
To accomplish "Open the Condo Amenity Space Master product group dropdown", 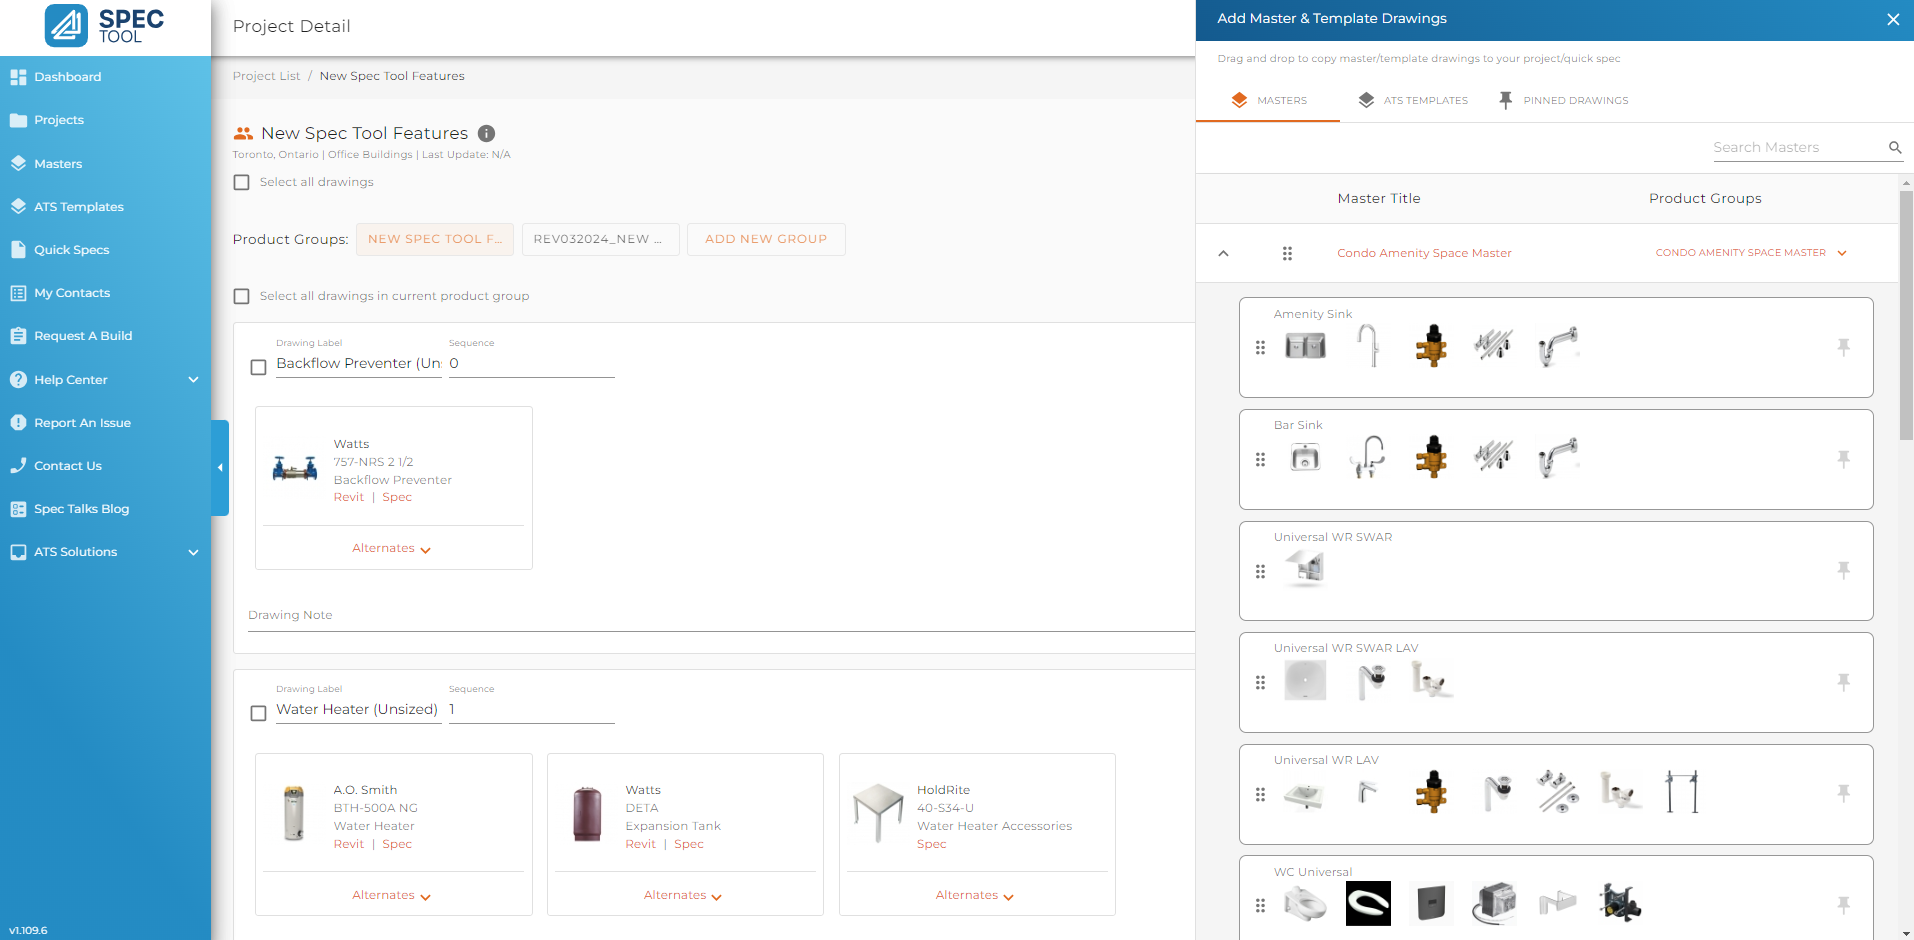I will [1751, 253].
